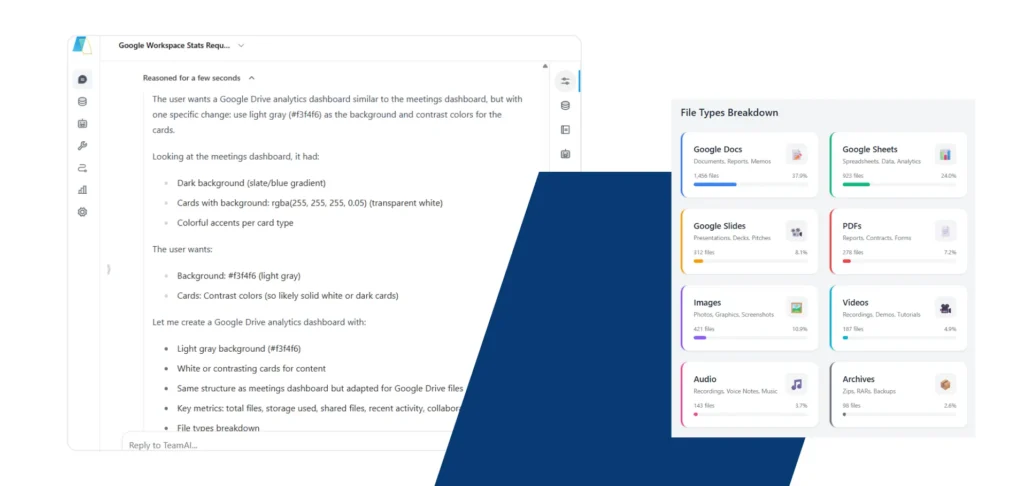Image resolution: width=1024 pixels, height=486 pixels.
Task: Open the wrench tools icon in left sidebar
Action: click(x=82, y=146)
